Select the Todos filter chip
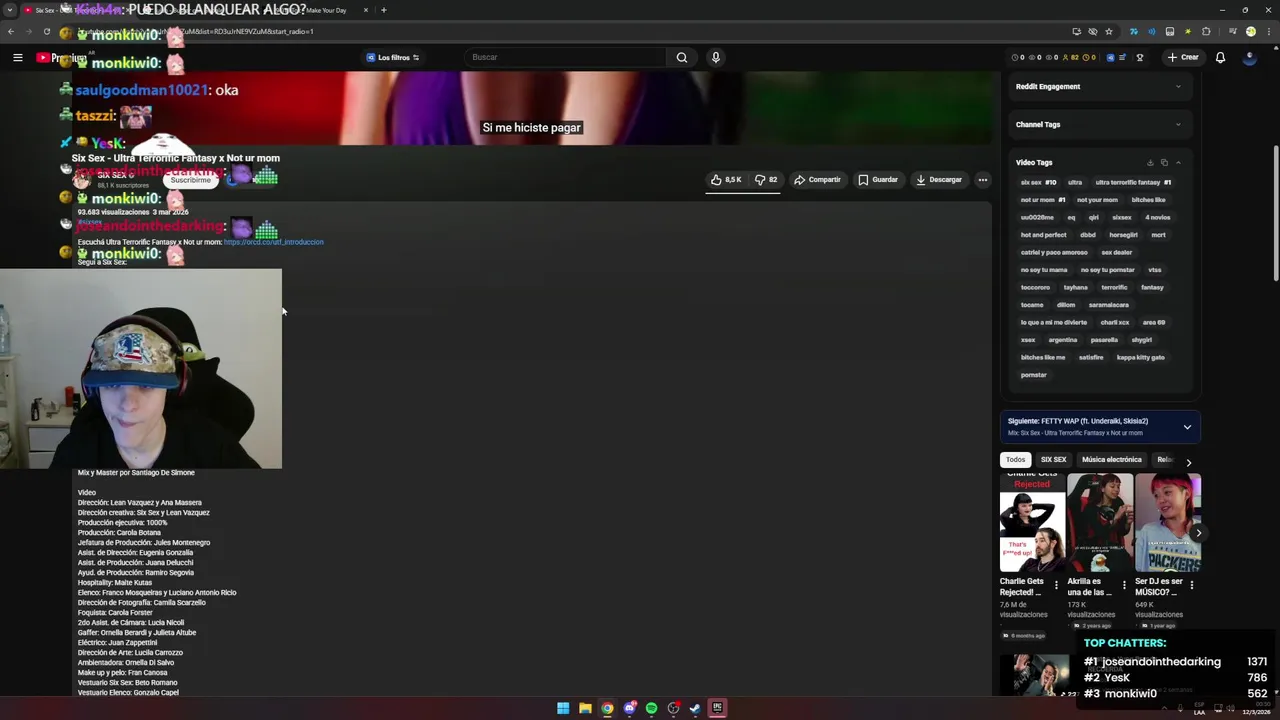The height and width of the screenshot is (720, 1280). click(x=1015, y=460)
